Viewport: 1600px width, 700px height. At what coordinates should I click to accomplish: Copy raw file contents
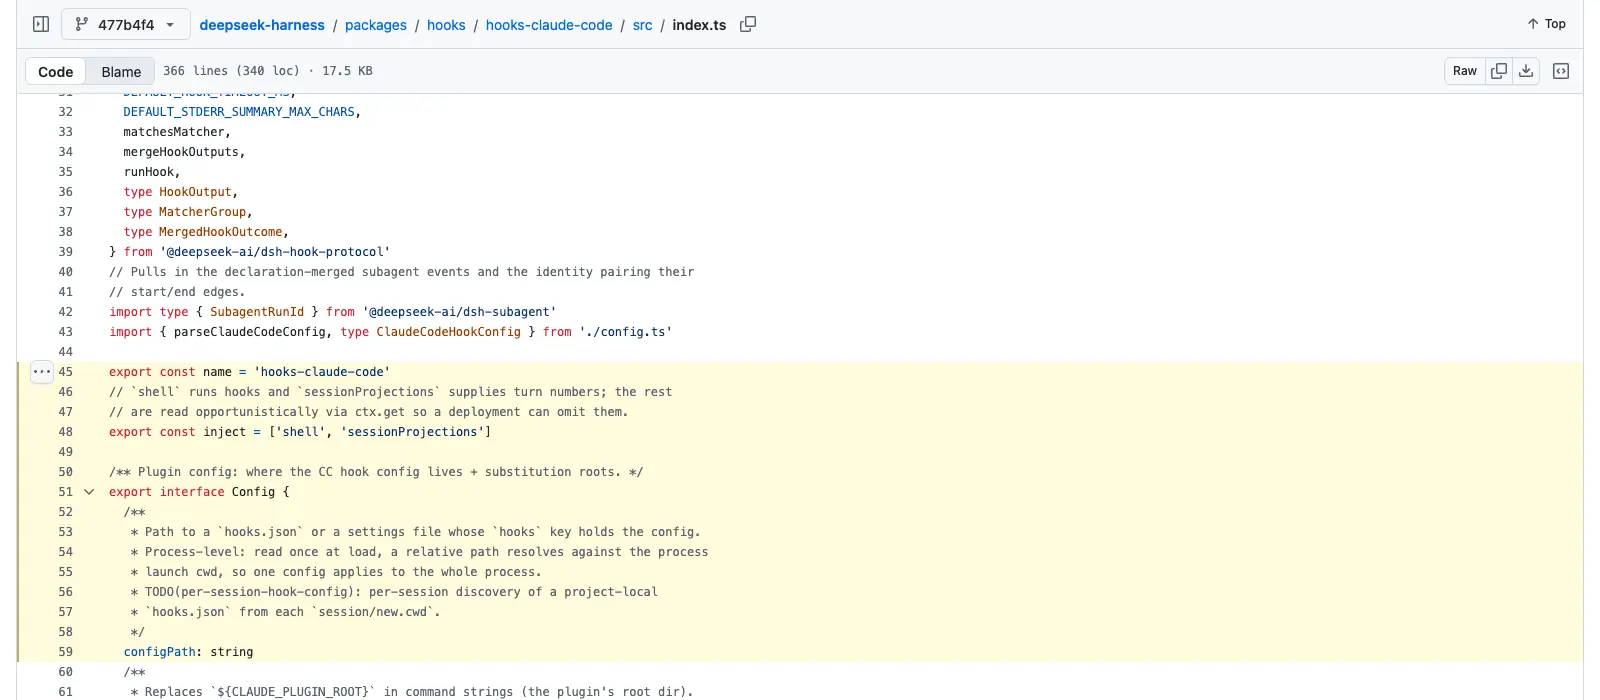[1498, 71]
